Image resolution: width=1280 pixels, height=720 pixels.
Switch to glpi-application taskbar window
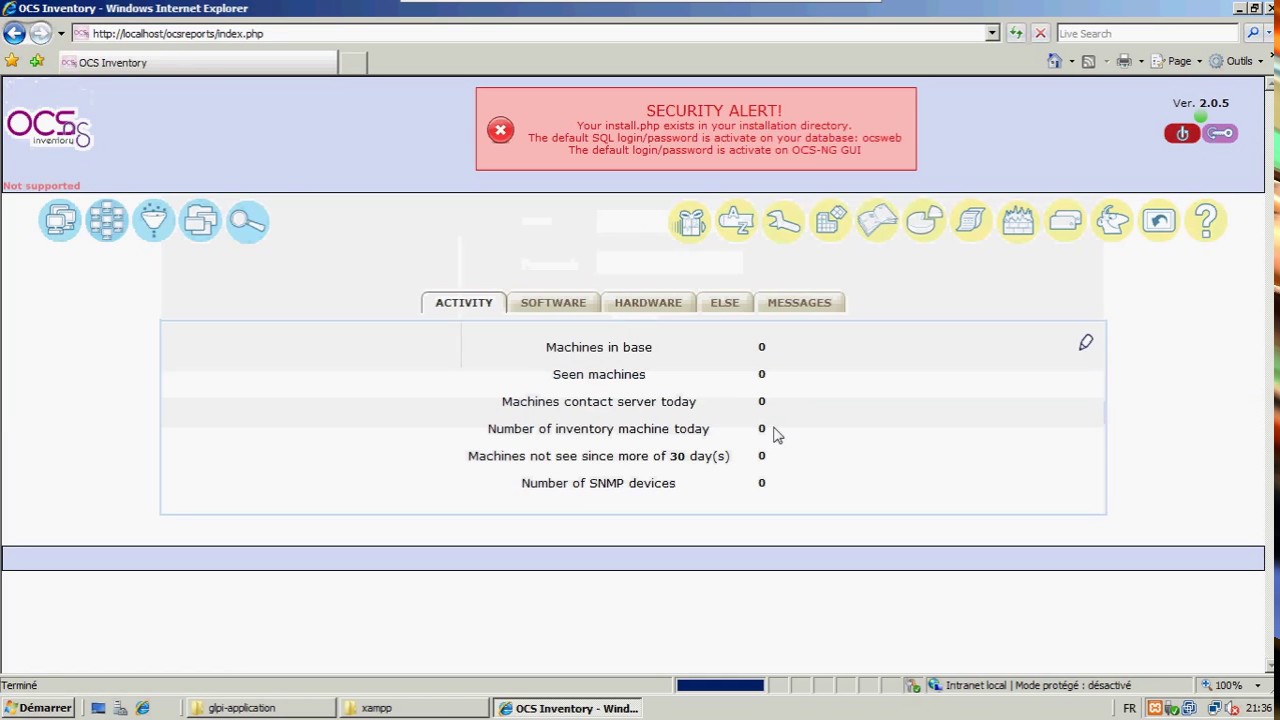(x=260, y=708)
